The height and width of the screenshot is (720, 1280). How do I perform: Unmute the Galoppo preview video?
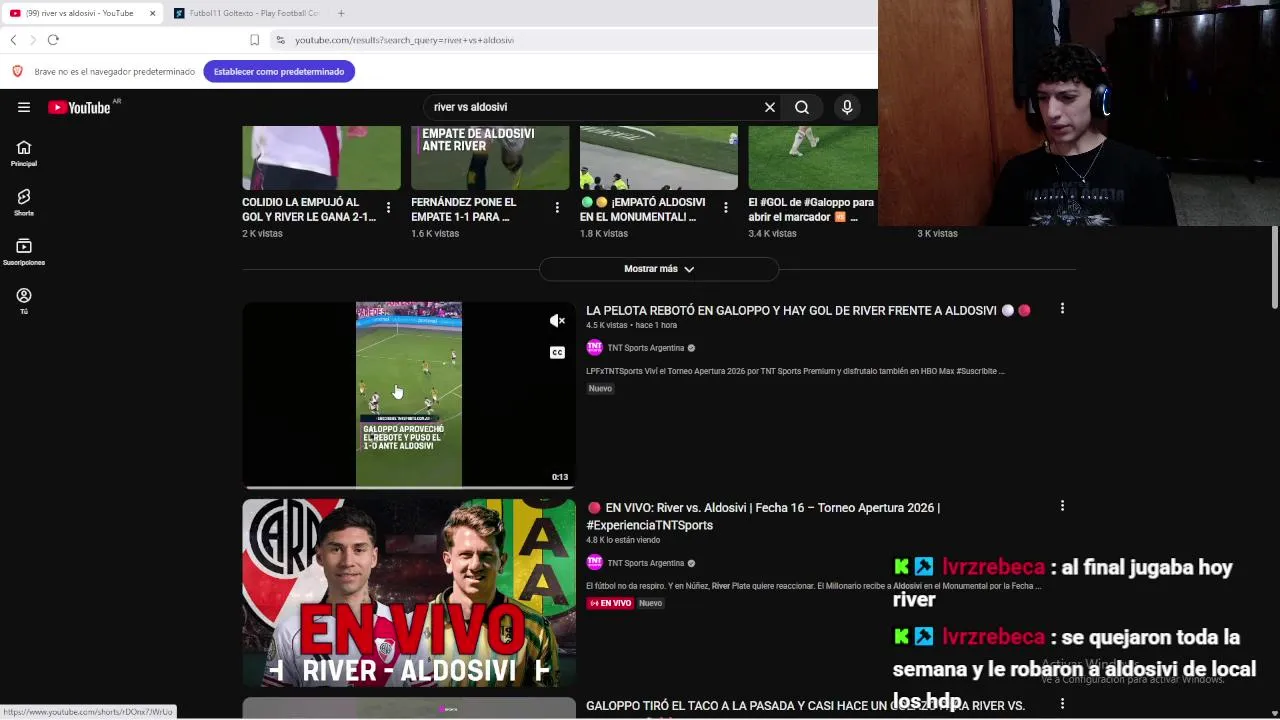coord(557,321)
